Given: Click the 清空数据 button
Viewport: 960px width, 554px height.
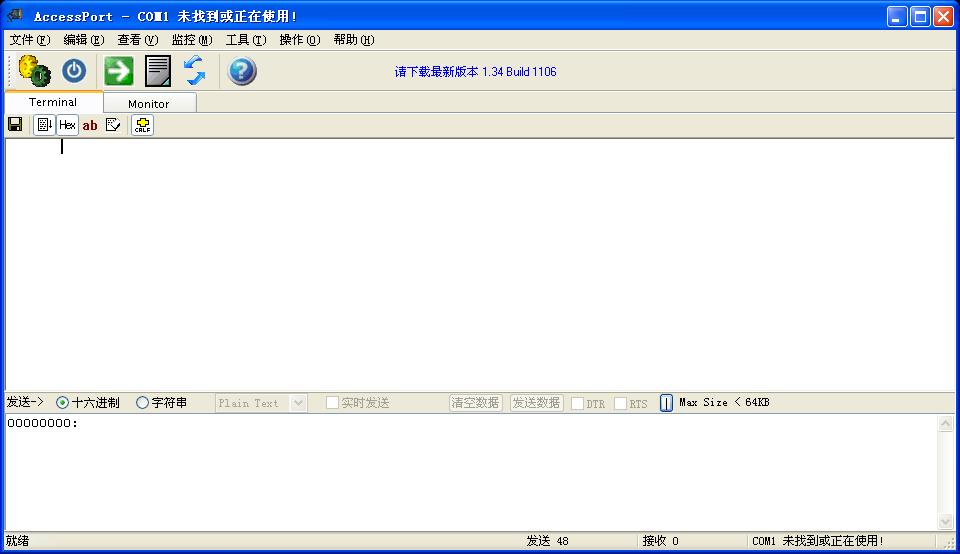Looking at the screenshot, I should click(x=475, y=403).
